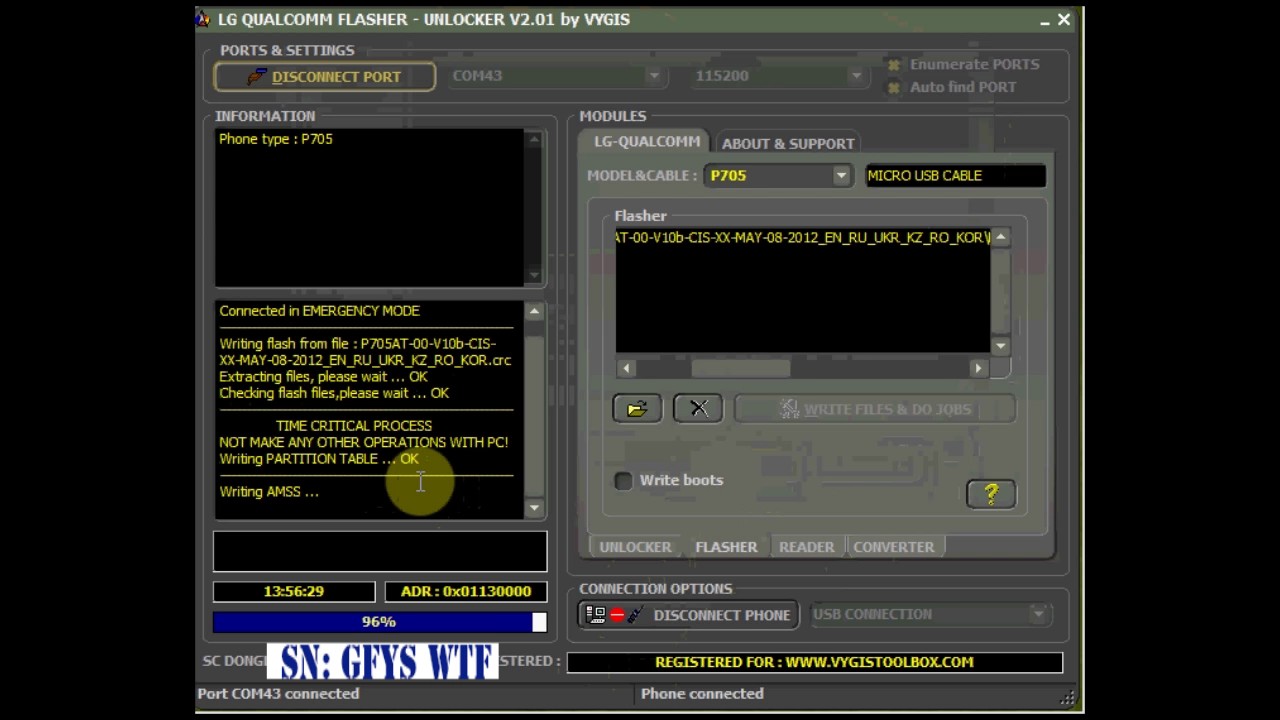Click WRITE FILES & DO JOBS button
1280x720 pixels.
tap(875, 409)
